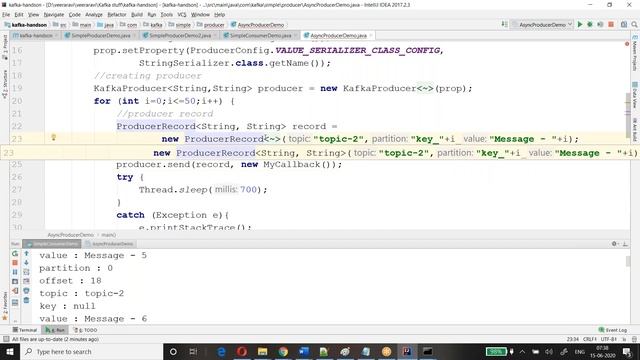
Task: Hide the Run panel with the minimize icon
Action: click(625, 244)
